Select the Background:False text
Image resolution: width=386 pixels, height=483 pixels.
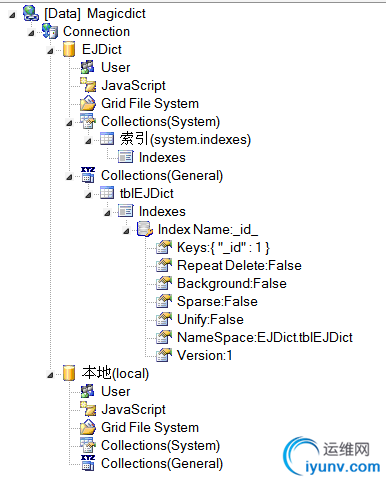[232, 284]
